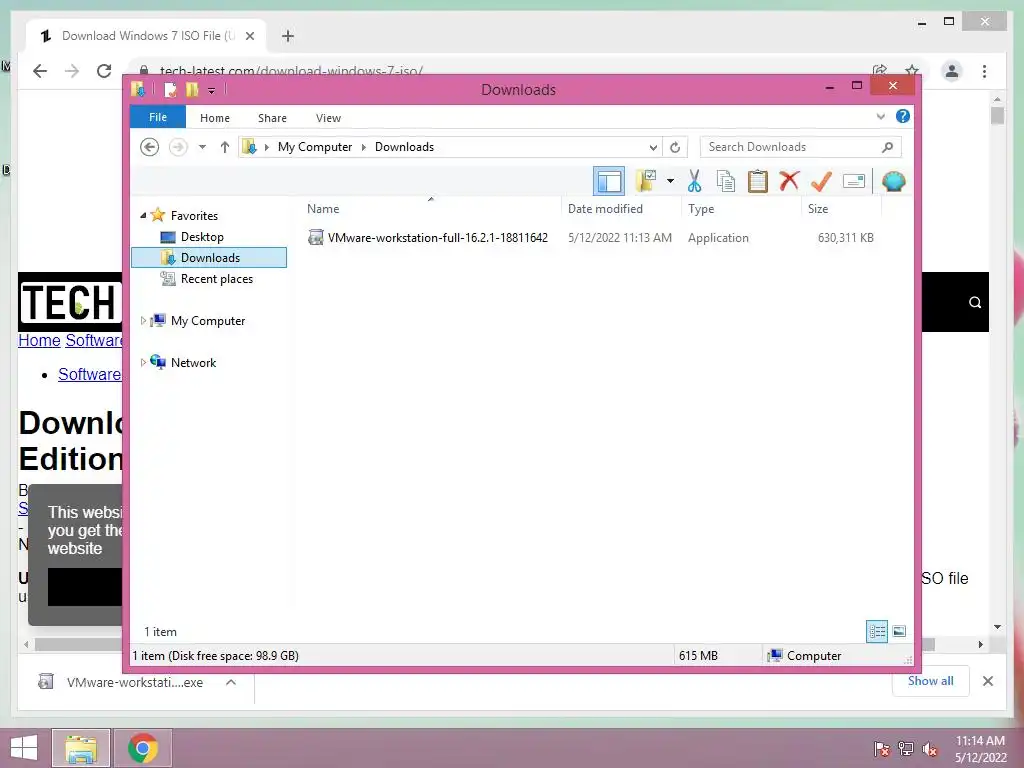
Task: Expand the Network tree node
Action: point(143,362)
